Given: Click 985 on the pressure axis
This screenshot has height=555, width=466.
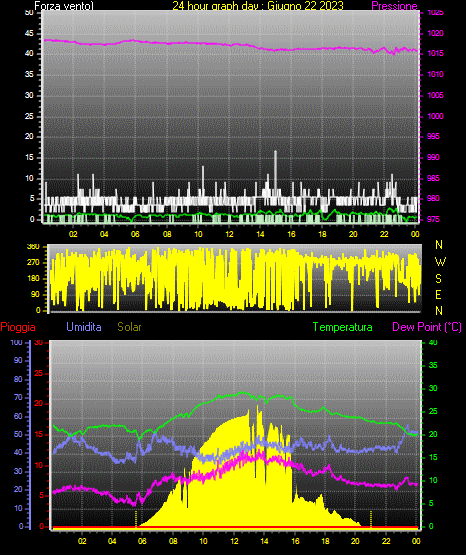Looking at the screenshot, I should 433,178.
